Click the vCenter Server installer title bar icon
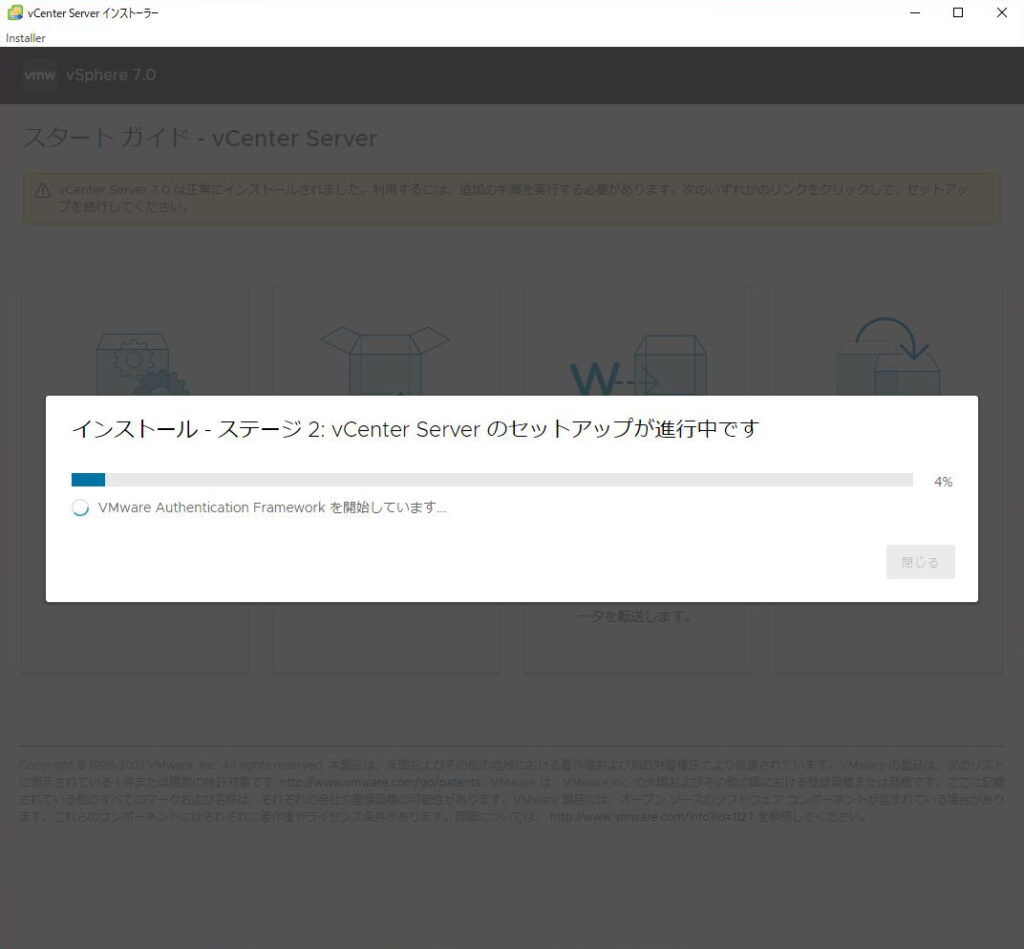The height and width of the screenshot is (949, 1024). pos(14,12)
